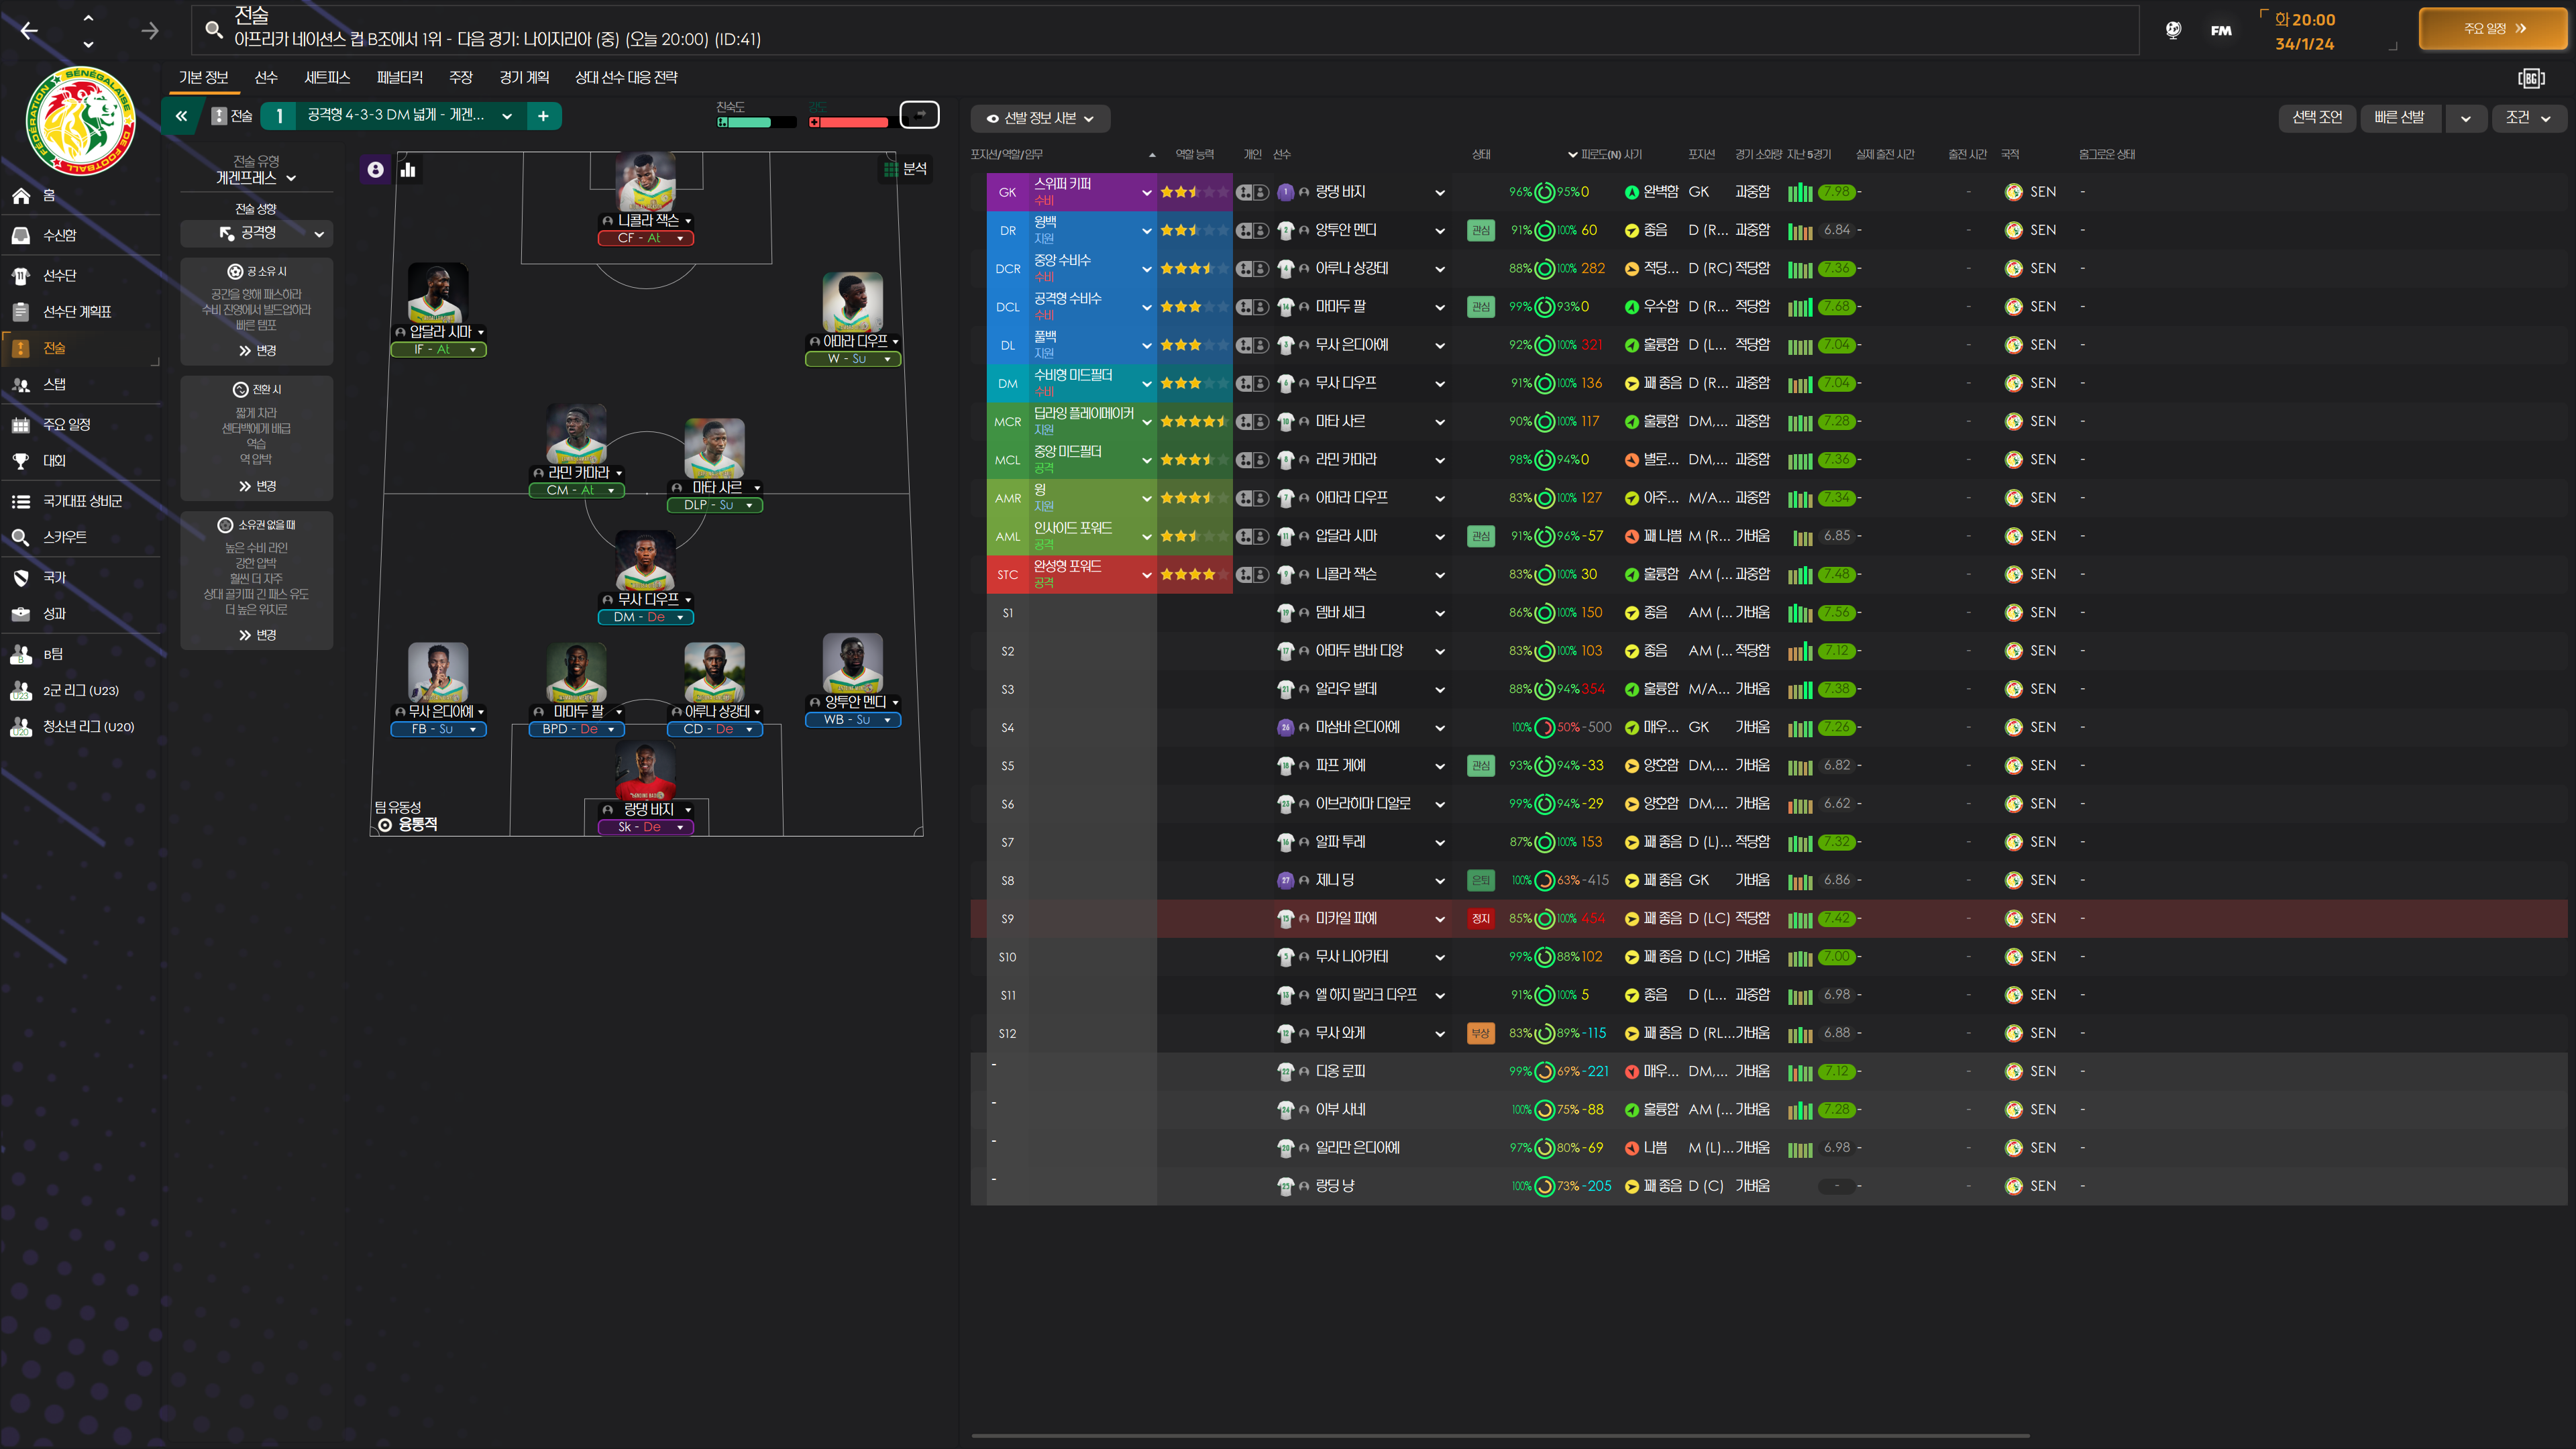Switch pitch to bar-chart statistics view
Viewport: 2576px width, 1449px height.
[x=408, y=170]
